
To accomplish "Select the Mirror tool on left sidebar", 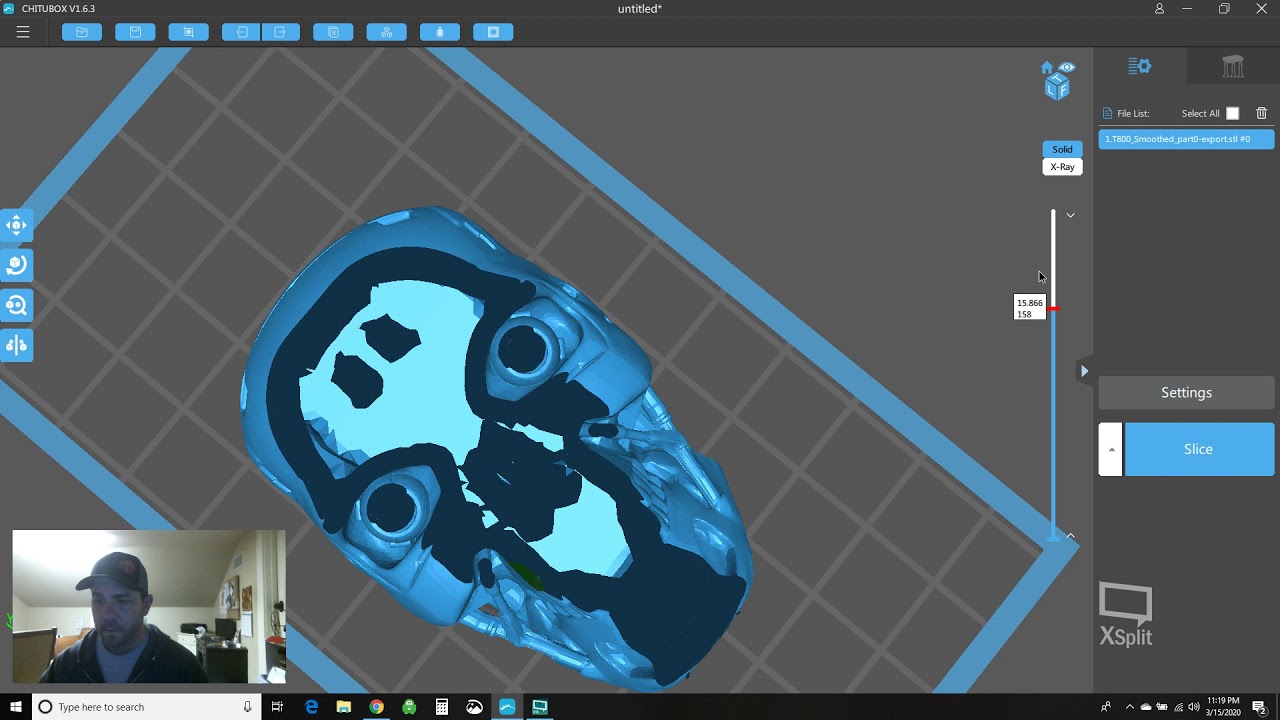I will [16, 345].
